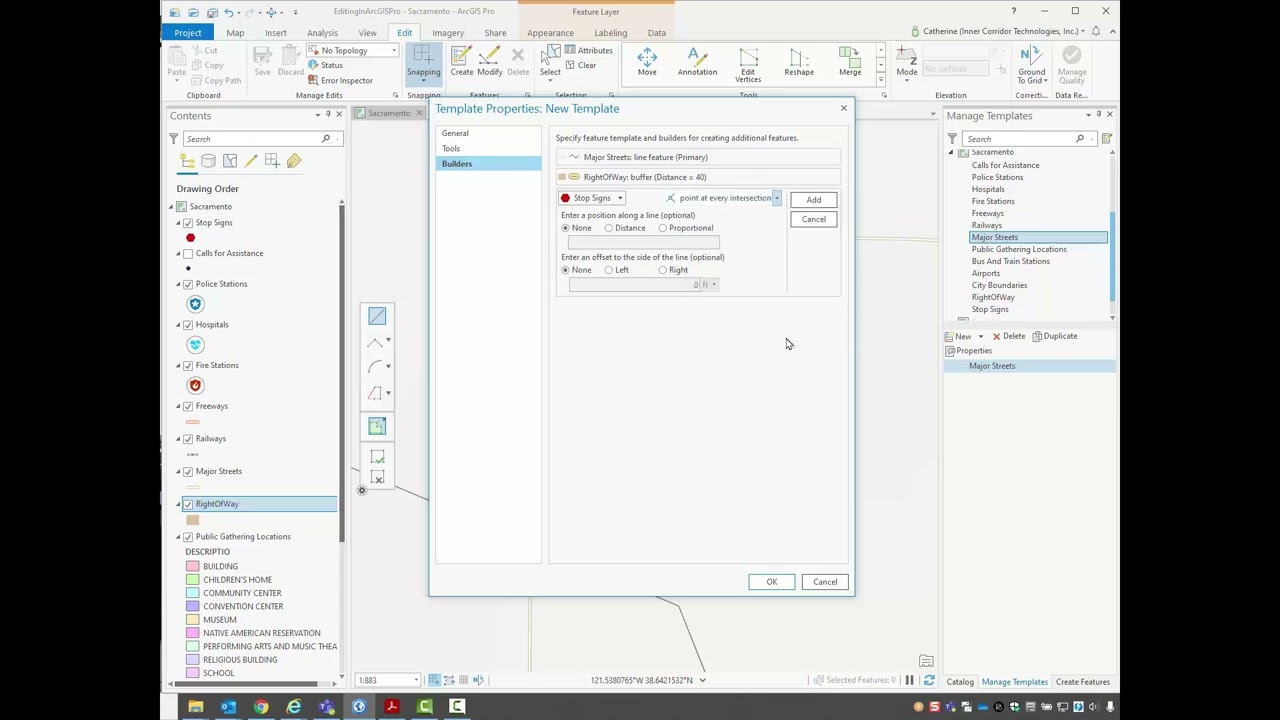Choose Left offset radio button
Screen dimensions: 1280x720
[608, 270]
